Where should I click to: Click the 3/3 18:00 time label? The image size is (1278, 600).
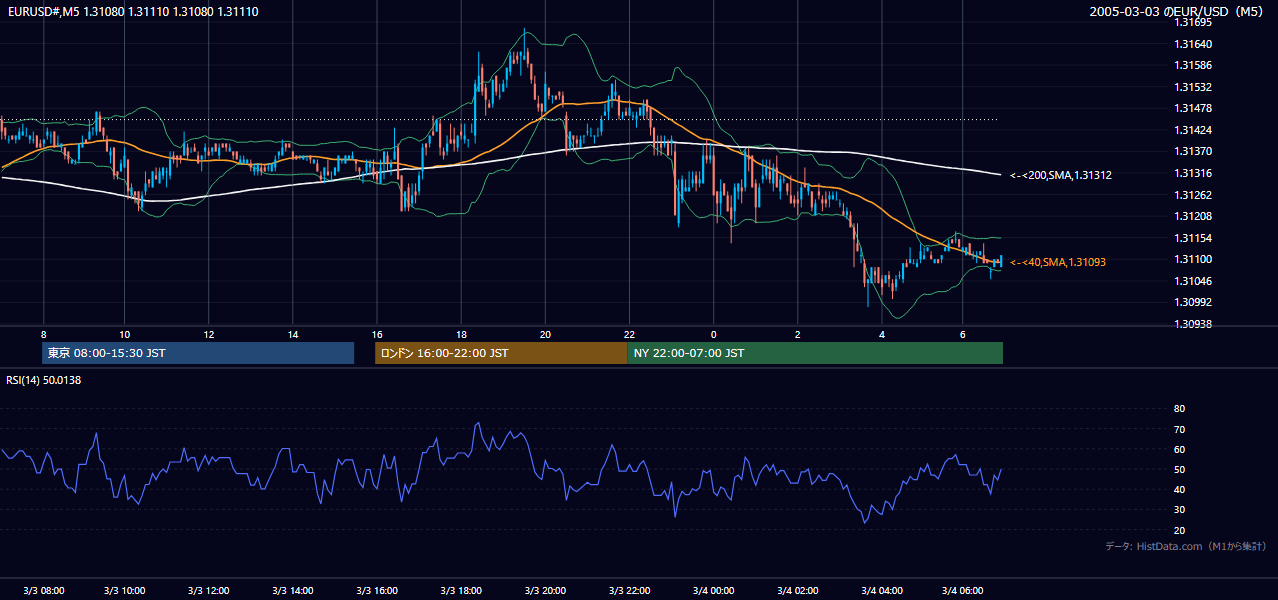[462, 590]
